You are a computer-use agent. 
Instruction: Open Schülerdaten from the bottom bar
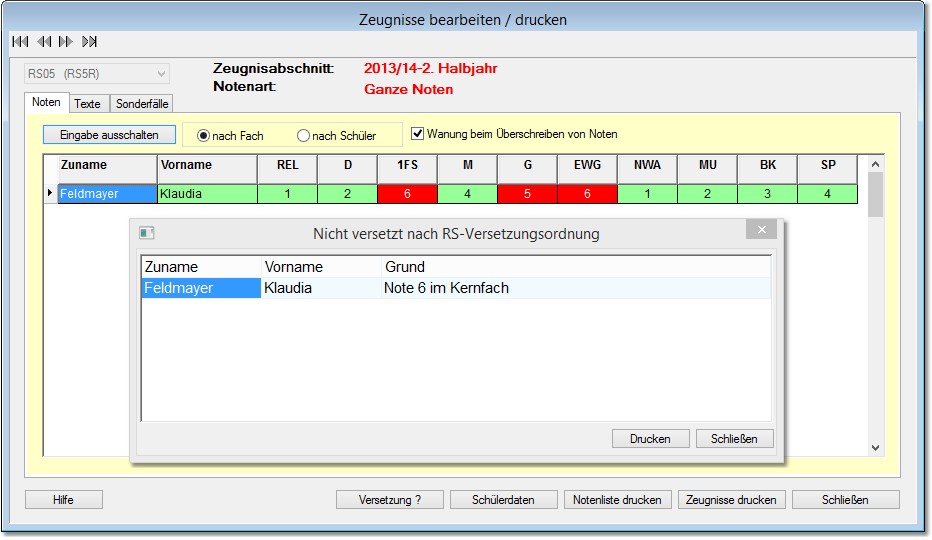[503, 500]
